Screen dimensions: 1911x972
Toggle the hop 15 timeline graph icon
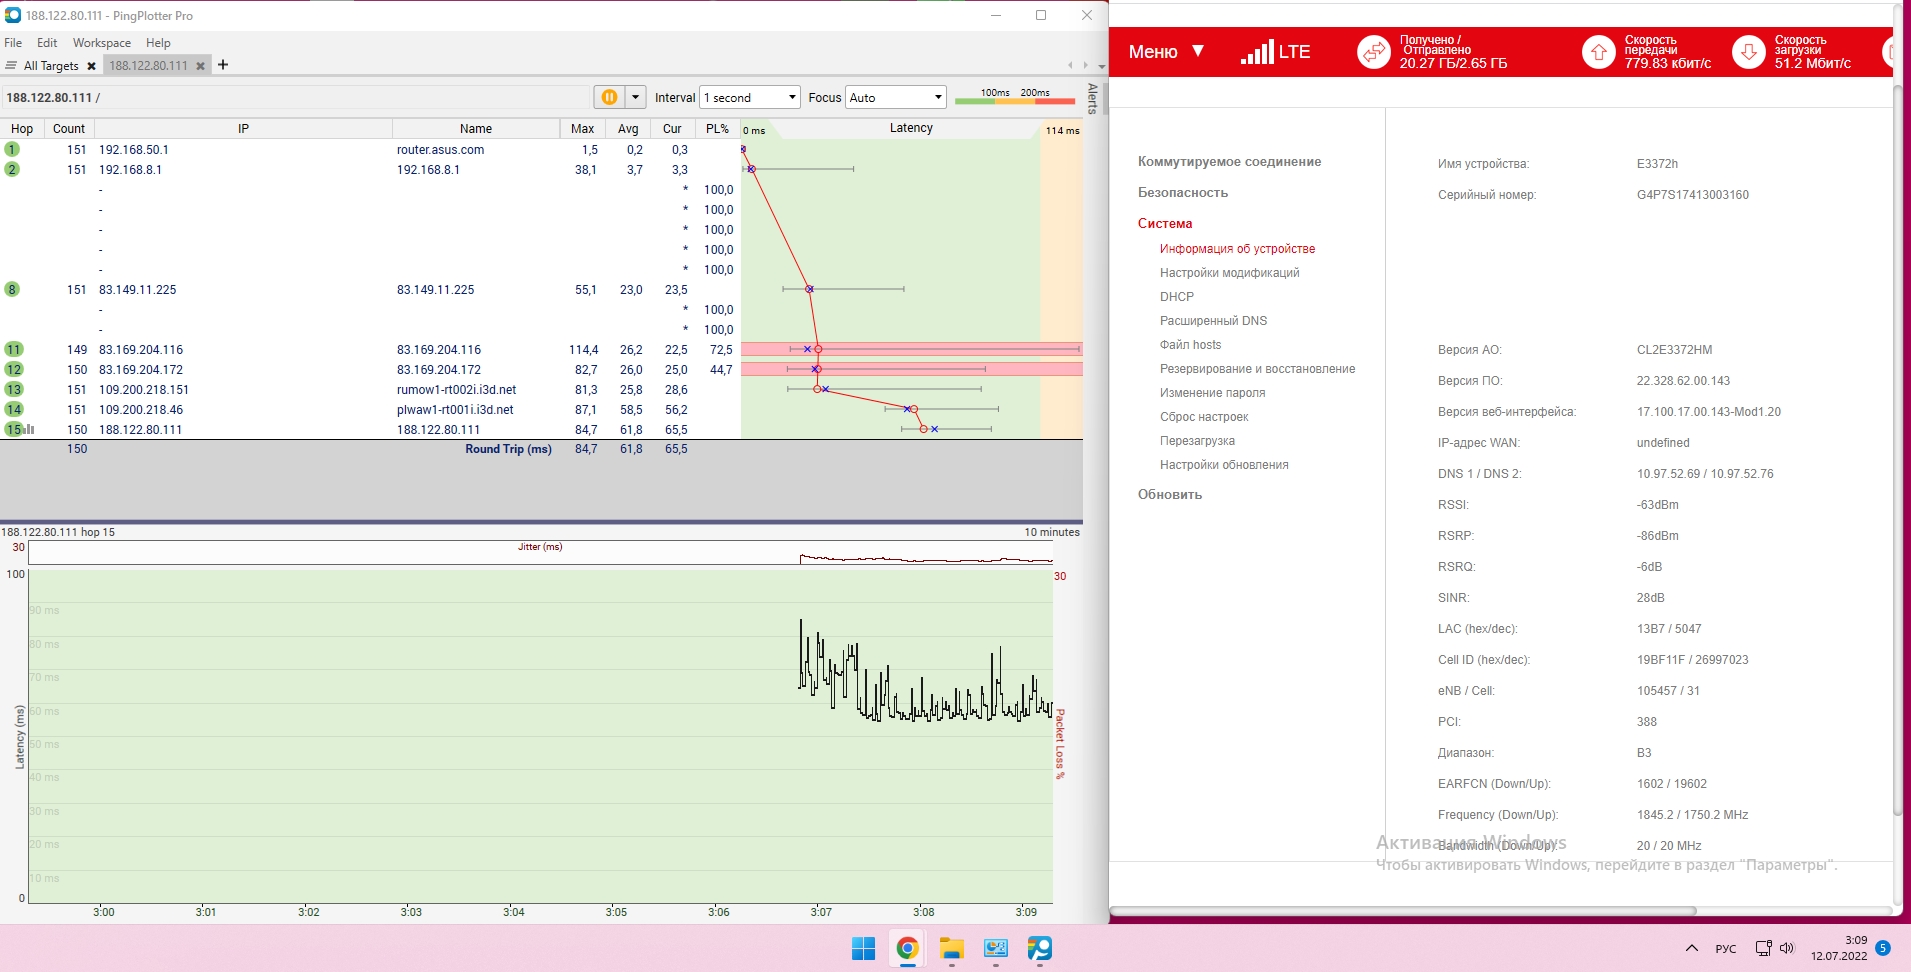29,429
